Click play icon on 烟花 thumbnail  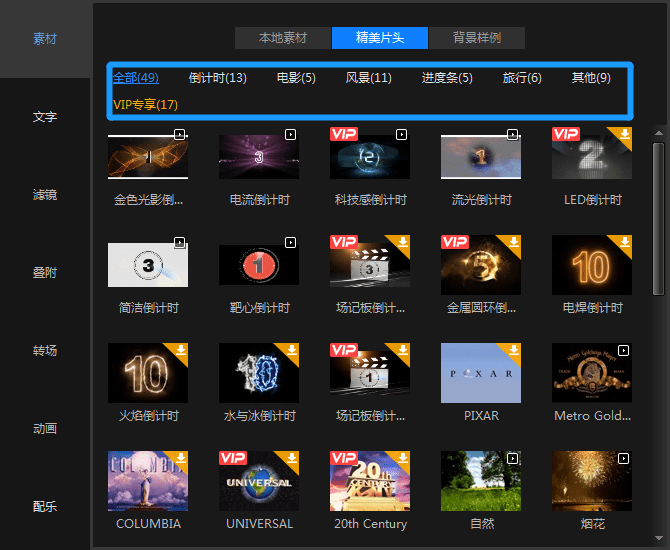pyautogui.click(x=623, y=459)
